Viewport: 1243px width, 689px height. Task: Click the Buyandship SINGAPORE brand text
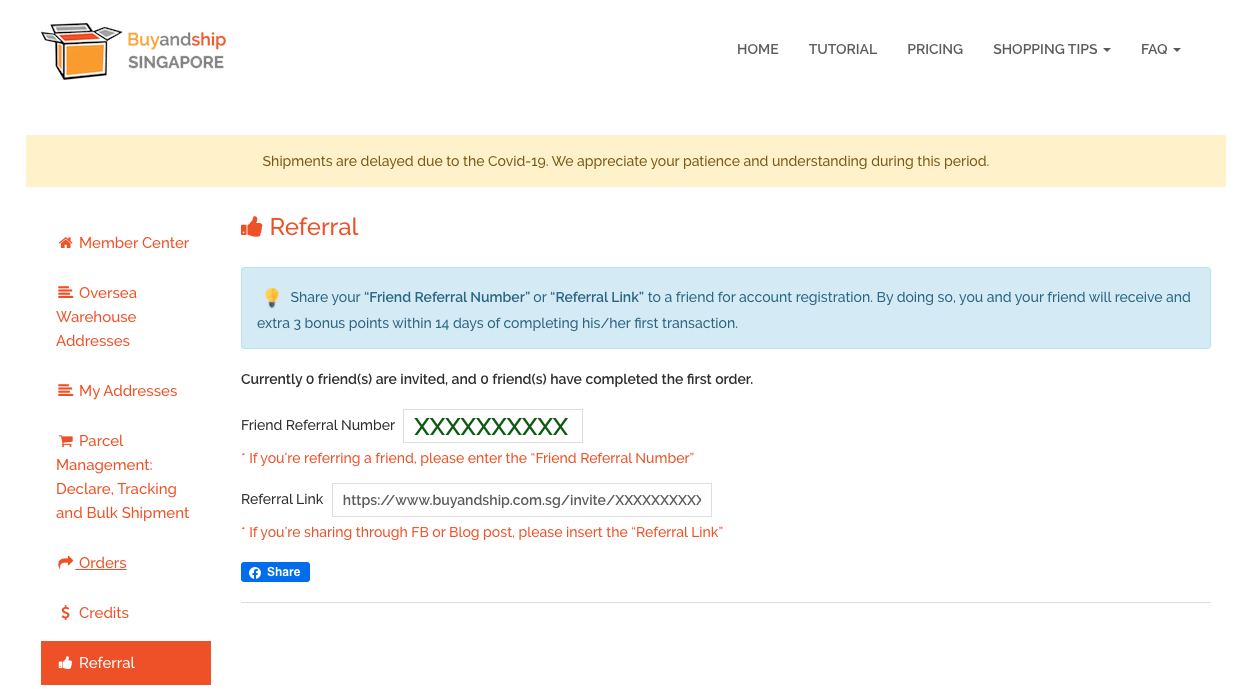point(177,51)
